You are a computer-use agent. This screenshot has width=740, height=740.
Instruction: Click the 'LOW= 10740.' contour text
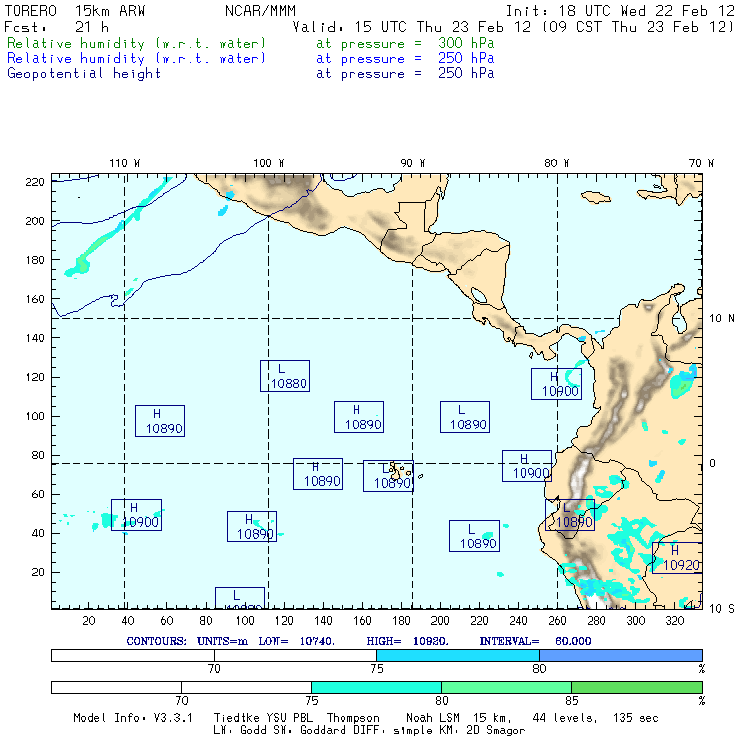point(296,641)
